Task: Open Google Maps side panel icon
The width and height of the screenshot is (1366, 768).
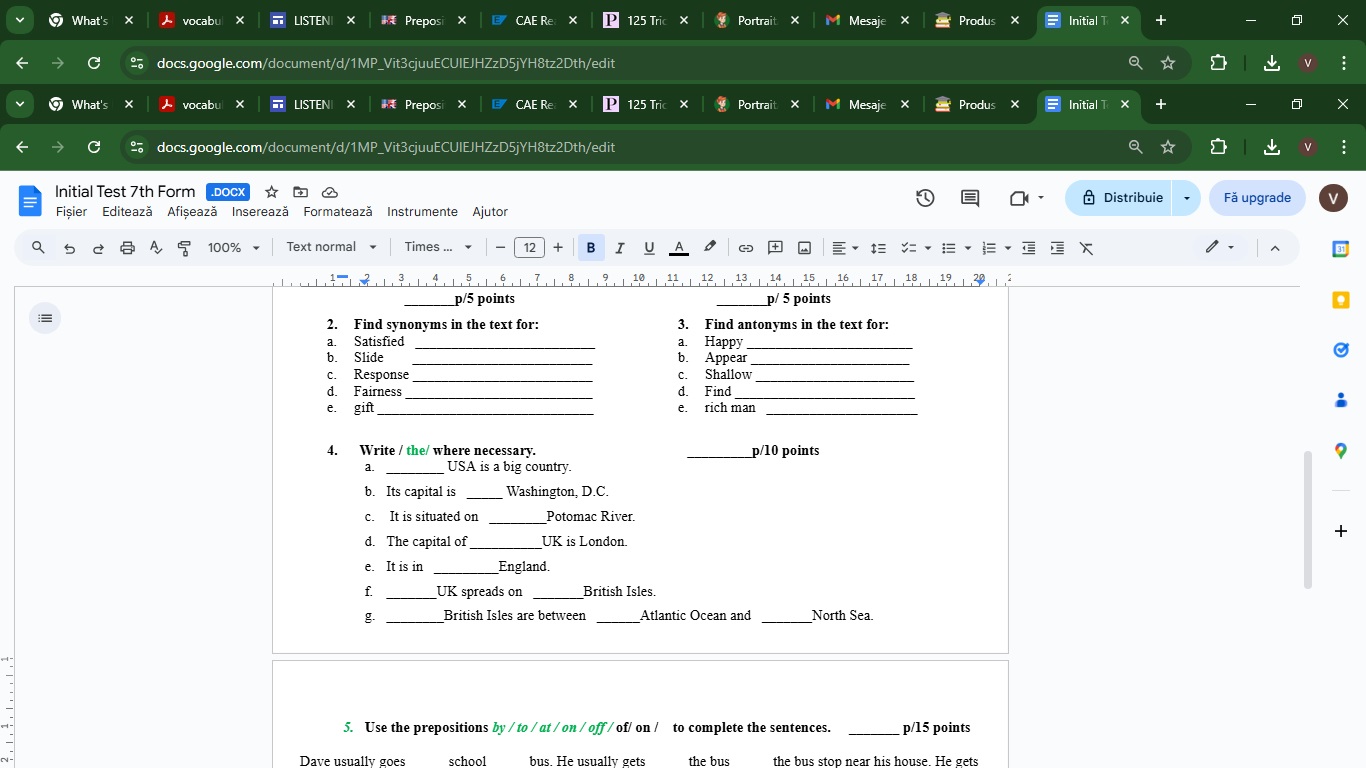Action: (x=1341, y=451)
